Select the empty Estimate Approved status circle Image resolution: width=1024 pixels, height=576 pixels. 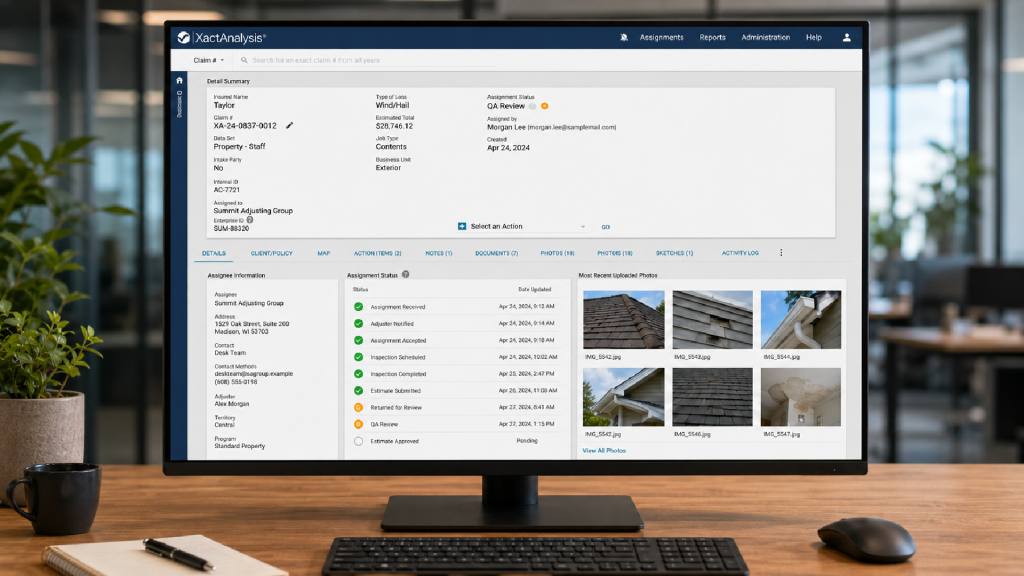coord(359,441)
